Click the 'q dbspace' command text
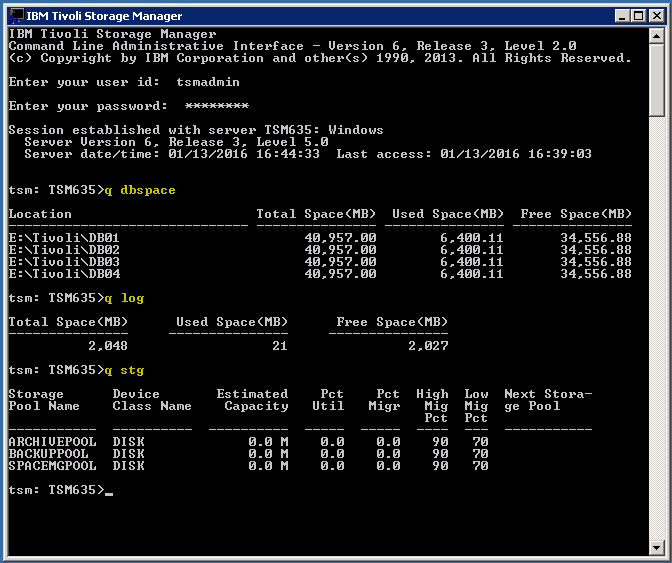The width and height of the screenshot is (672, 563). (140, 190)
